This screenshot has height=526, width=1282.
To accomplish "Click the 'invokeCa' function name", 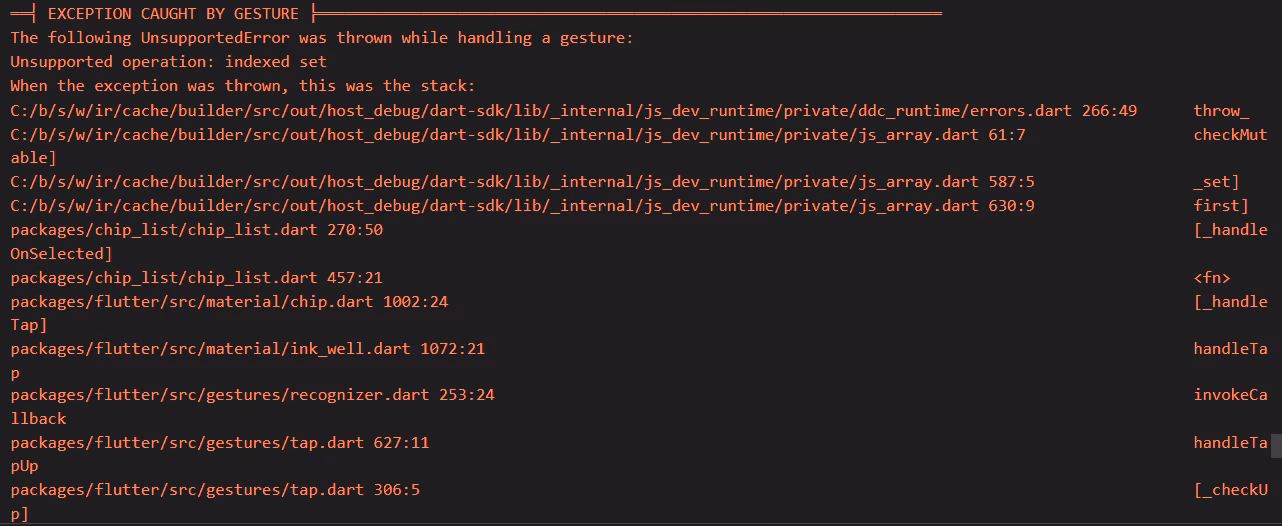I will click(1230, 395).
